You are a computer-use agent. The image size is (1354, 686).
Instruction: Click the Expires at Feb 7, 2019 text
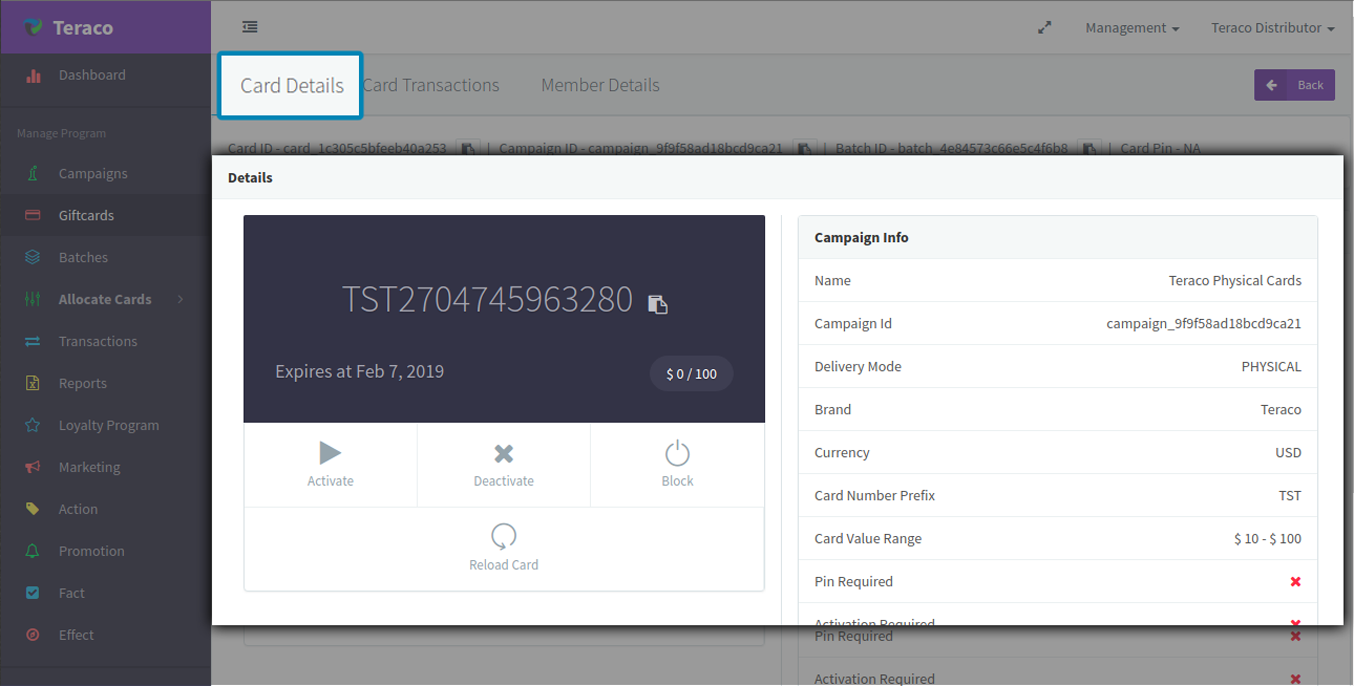(360, 371)
